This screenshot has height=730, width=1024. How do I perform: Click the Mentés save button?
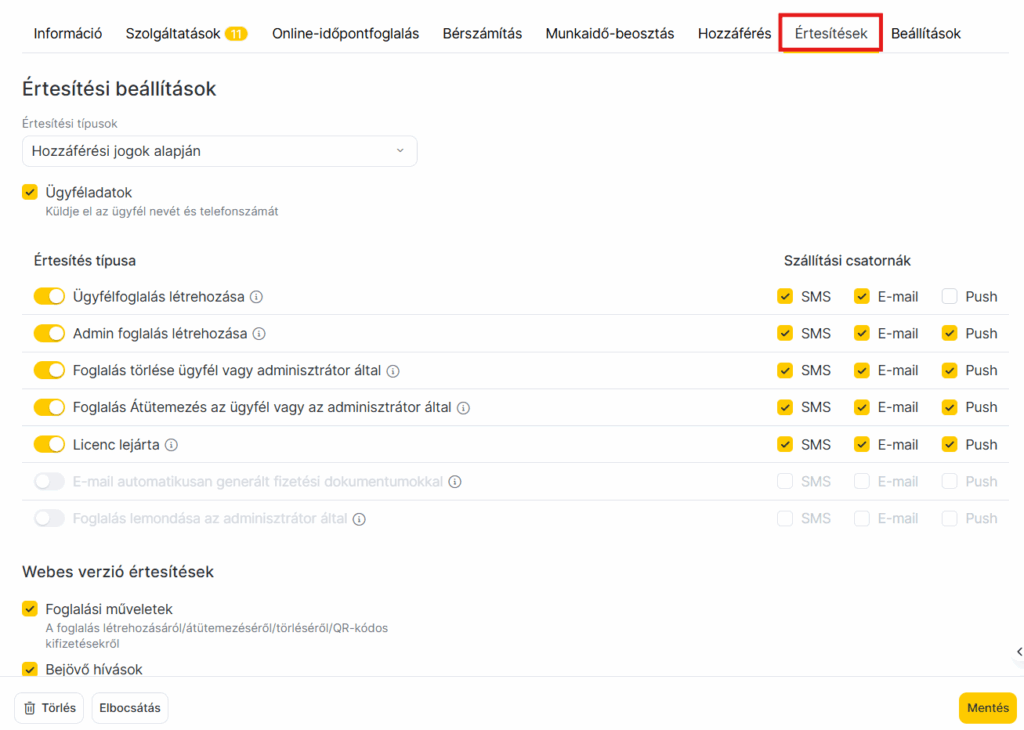click(x=987, y=708)
